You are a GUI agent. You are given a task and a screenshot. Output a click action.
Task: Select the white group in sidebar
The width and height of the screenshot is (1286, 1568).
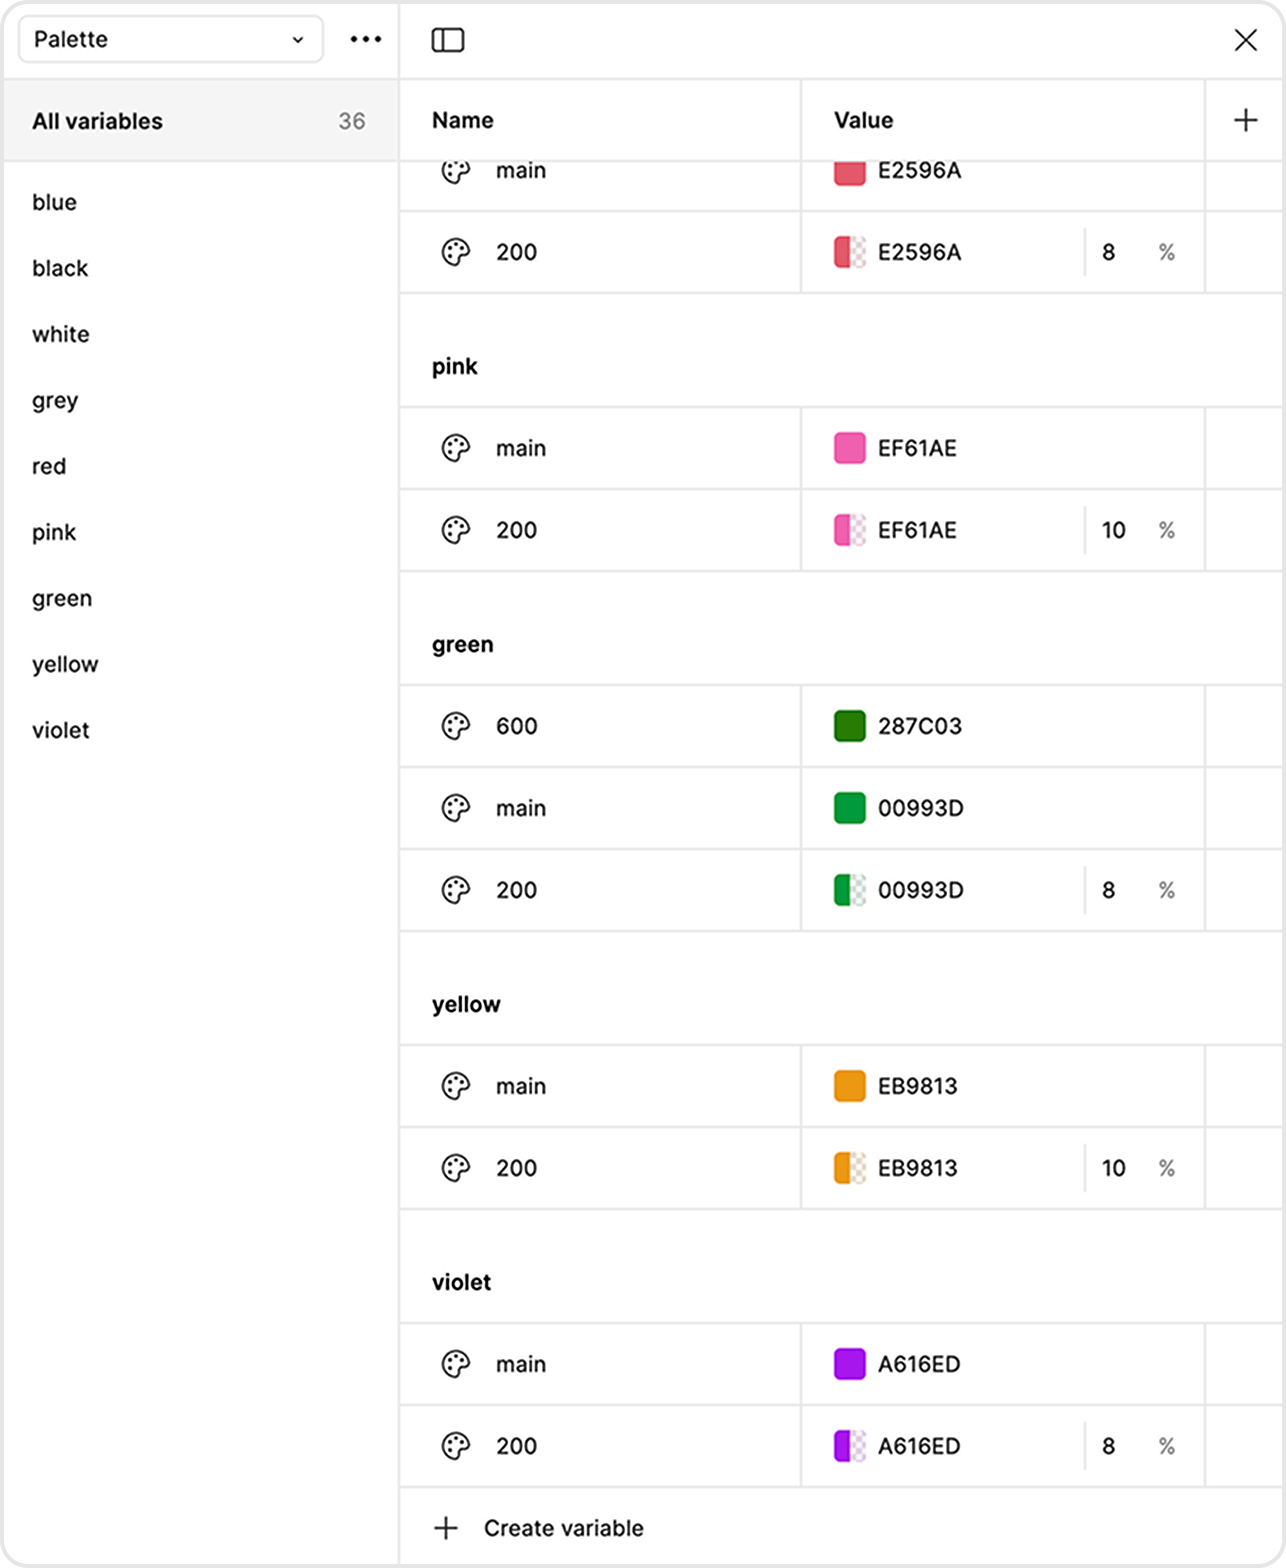coord(60,334)
